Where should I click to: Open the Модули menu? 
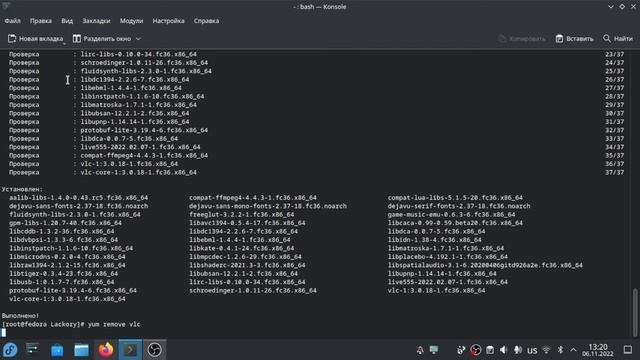[x=131, y=21]
